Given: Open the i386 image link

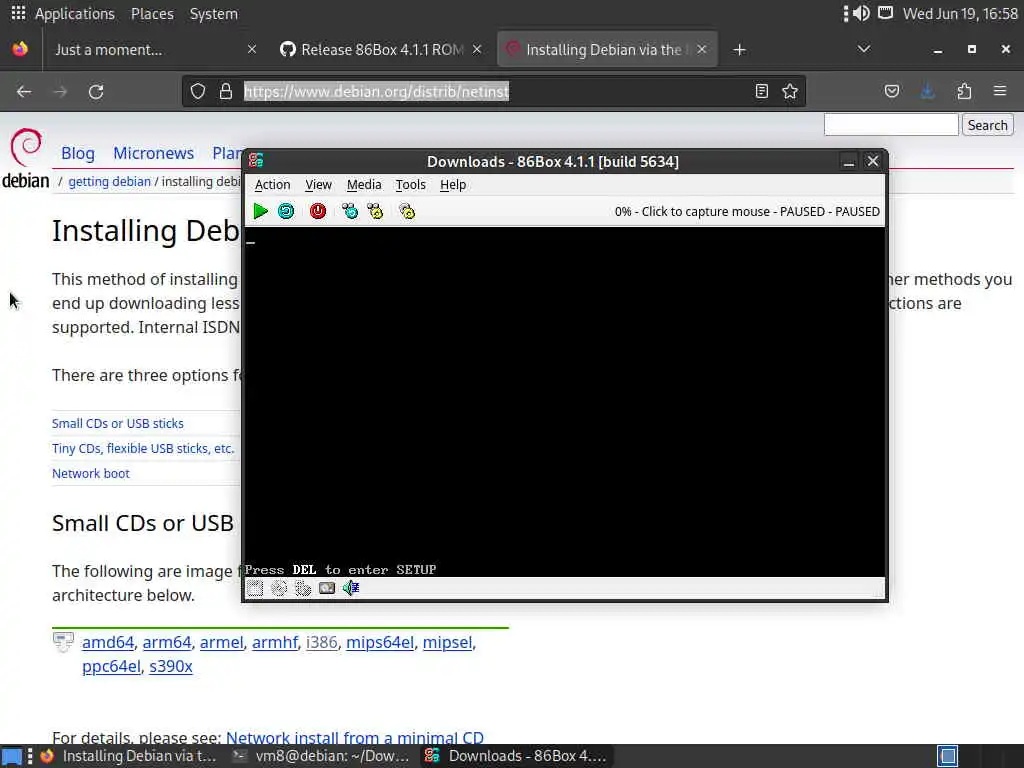Looking at the screenshot, I should [321, 643].
